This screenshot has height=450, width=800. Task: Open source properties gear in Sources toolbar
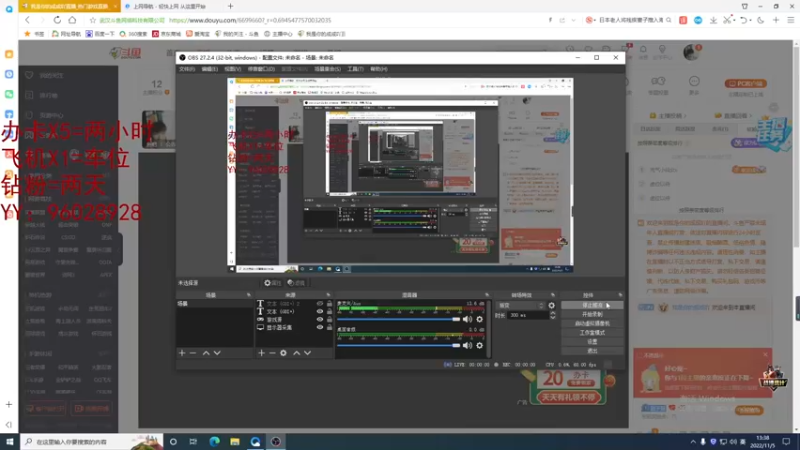click(283, 353)
